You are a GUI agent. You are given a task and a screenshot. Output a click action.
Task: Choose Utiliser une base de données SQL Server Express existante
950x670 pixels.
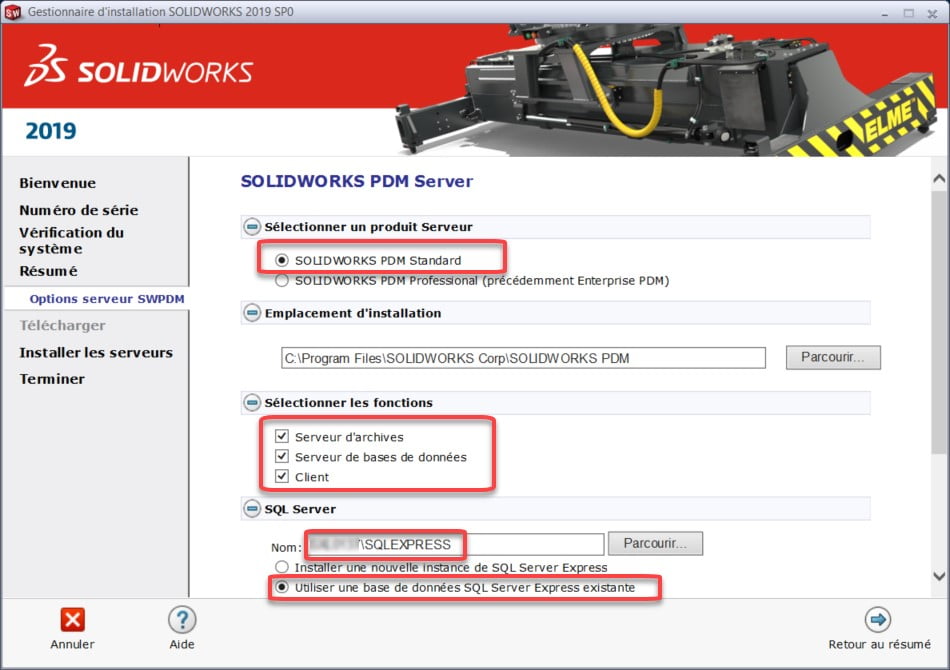282,587
